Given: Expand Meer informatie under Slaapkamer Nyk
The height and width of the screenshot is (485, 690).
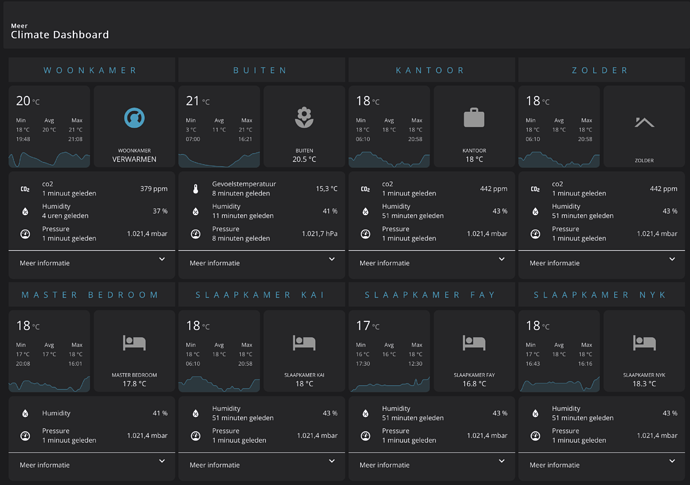Looking at the screenshot, I should pos(602,465).
